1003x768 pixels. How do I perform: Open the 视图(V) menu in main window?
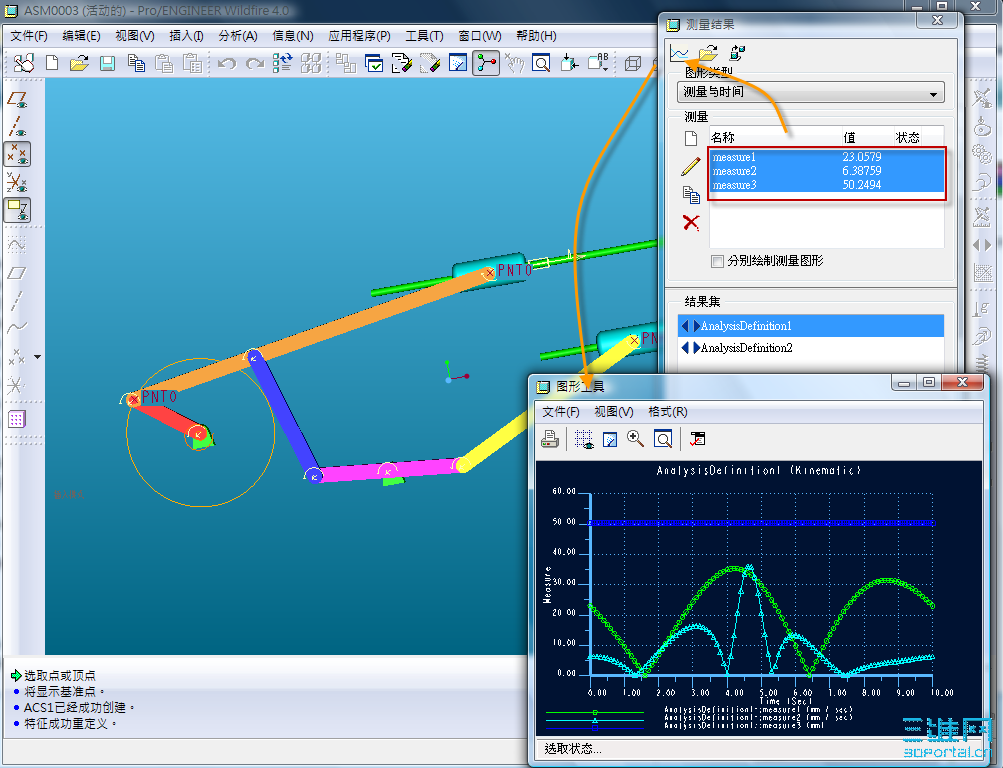pyautogui.click(x=135, y=36)
